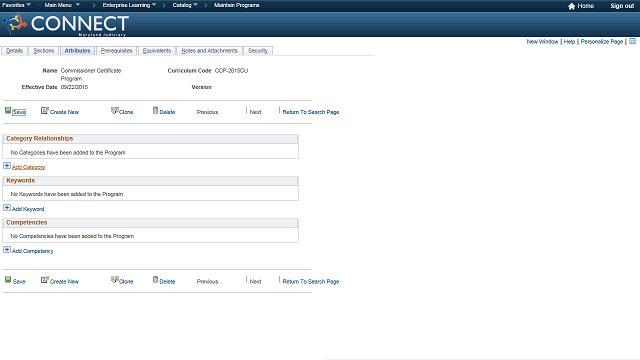Click the Add Category link
Image resolution: width=640 pixels, height=360 pixels.
point(28,167)
